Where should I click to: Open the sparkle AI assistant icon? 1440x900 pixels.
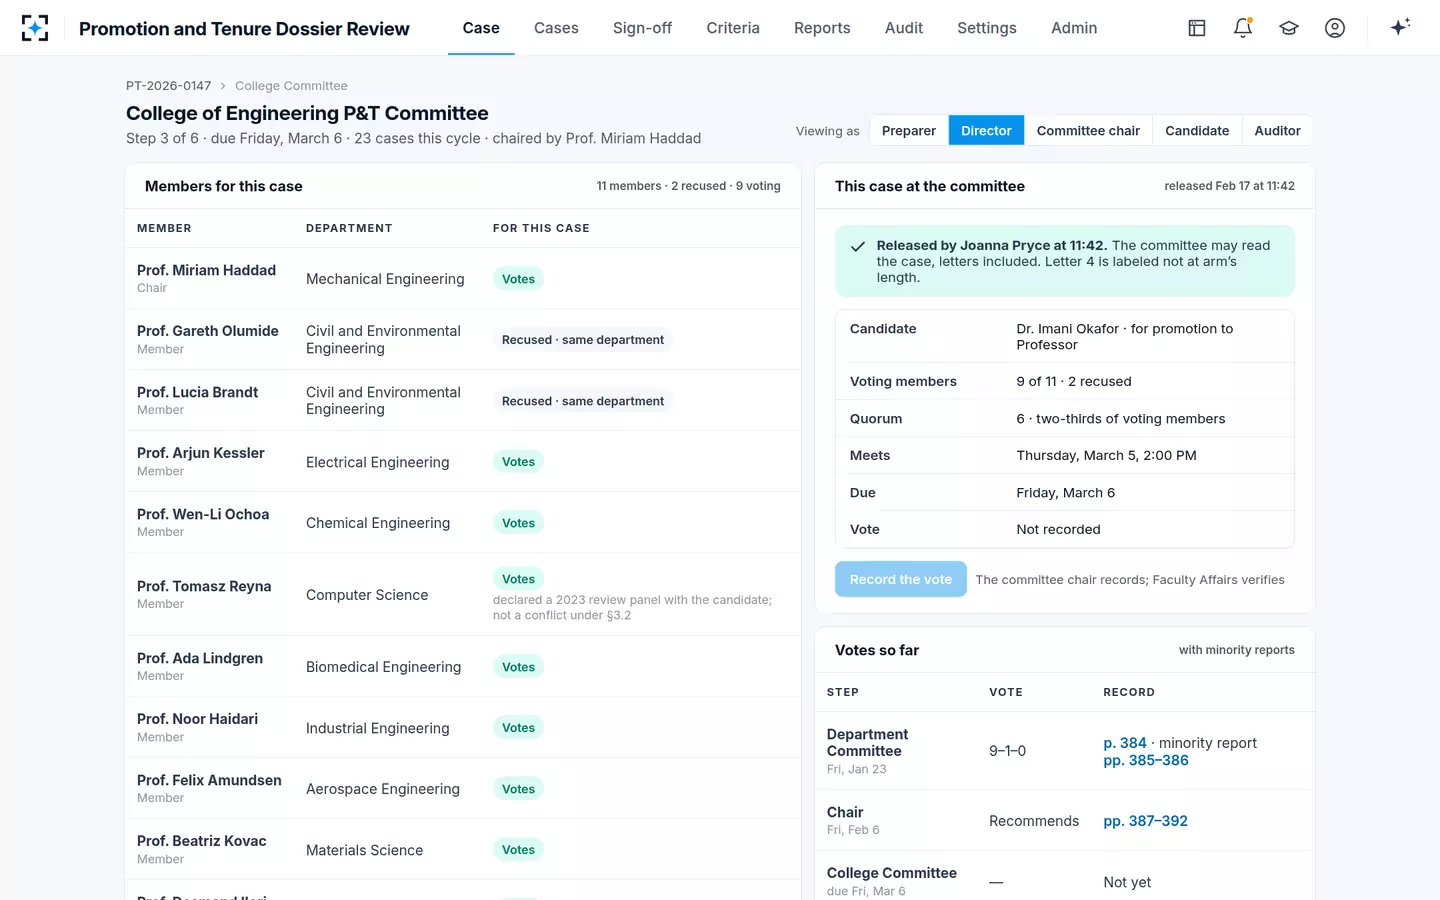pos(1400,27)
